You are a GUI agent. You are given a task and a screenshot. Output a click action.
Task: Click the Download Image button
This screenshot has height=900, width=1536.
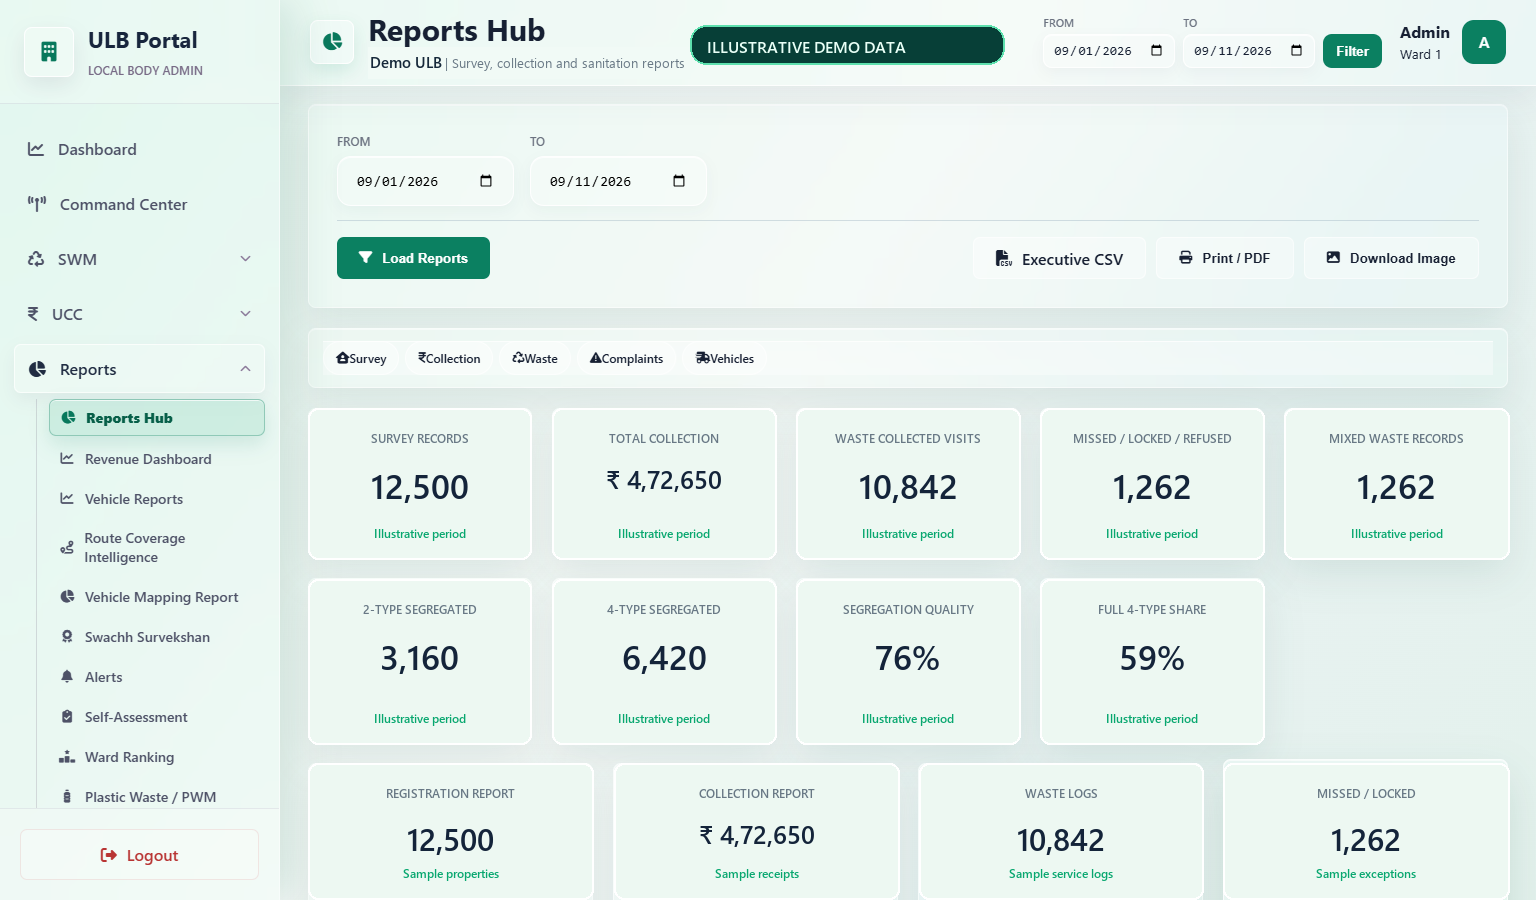coord(1391,258)
